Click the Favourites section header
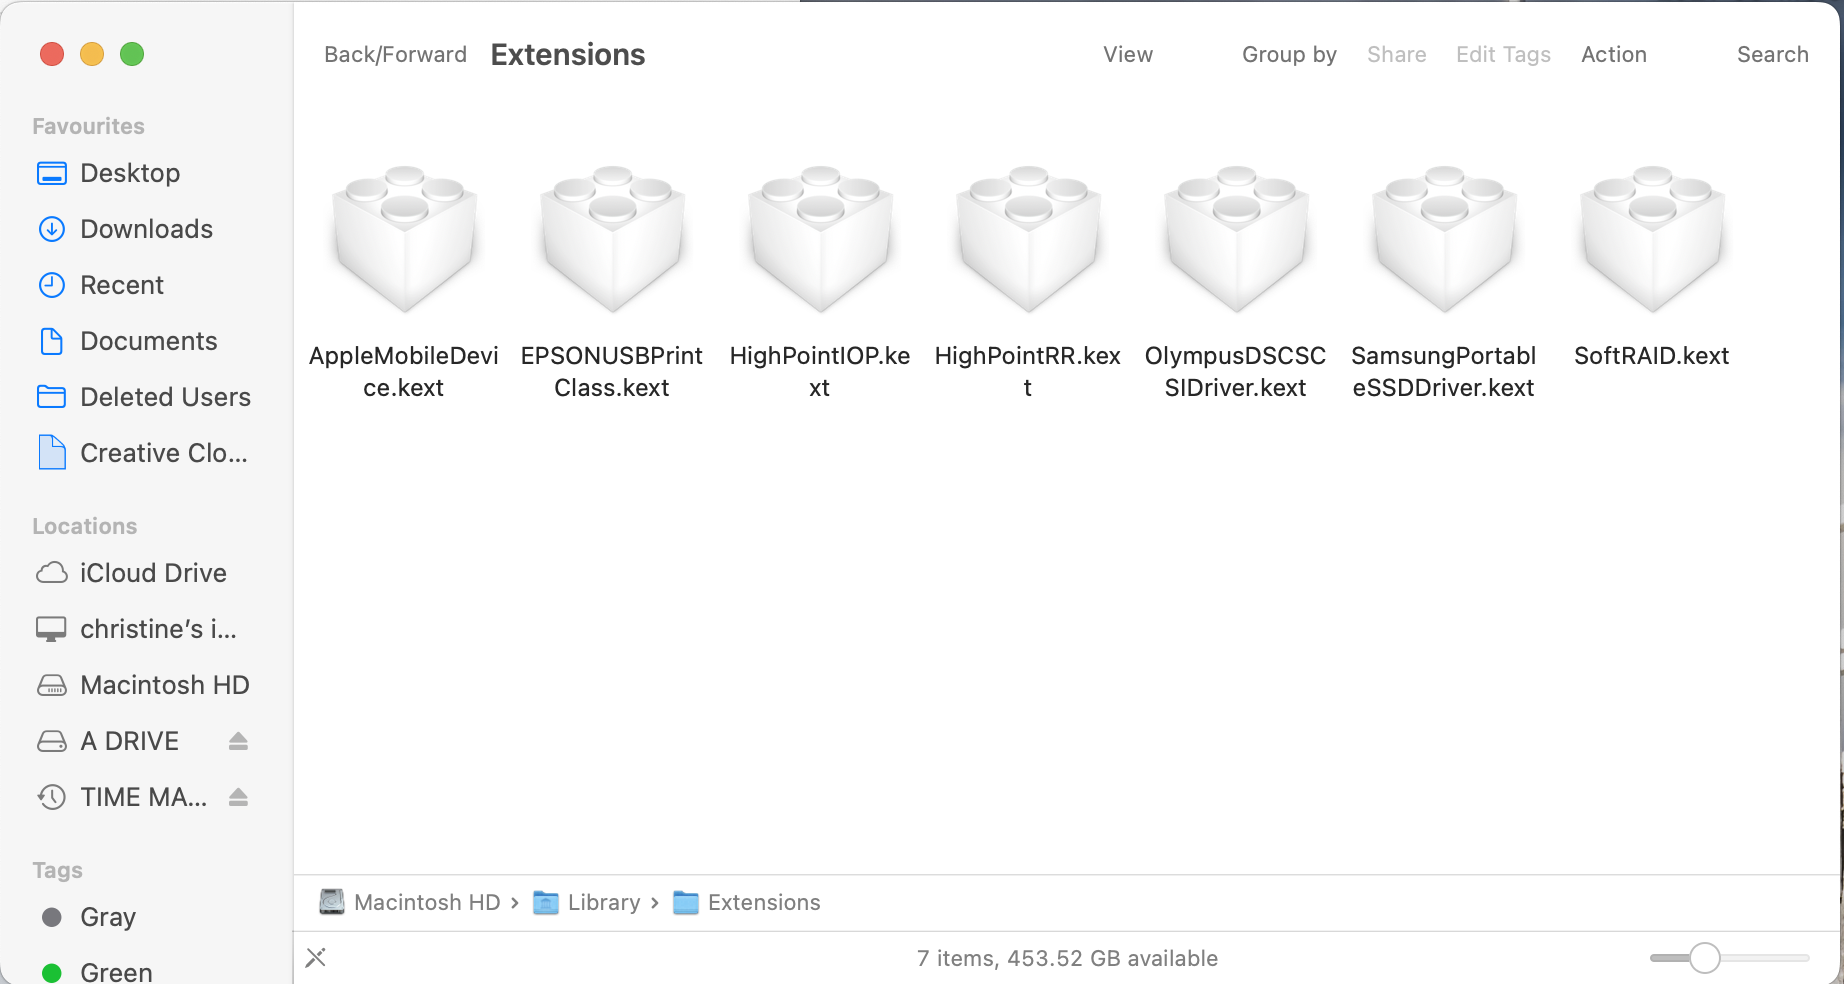 point(89,126)
